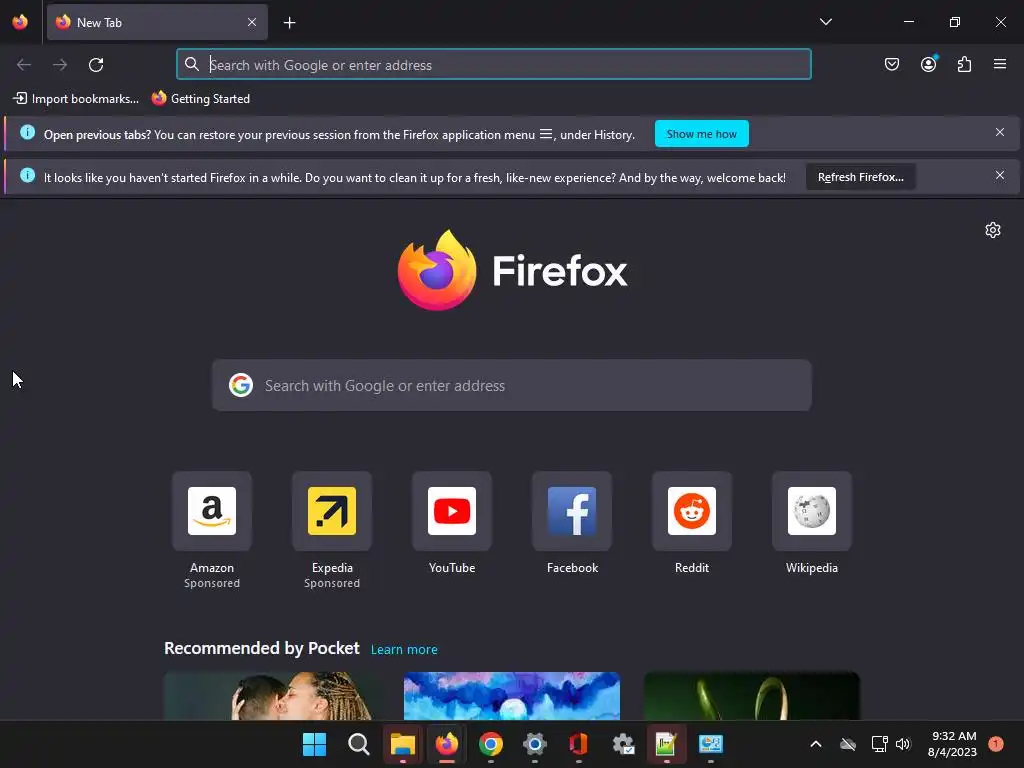Open the new tab personalize gear
The width and height of the screenshot is (1024, 768).
pyautogui.click(x=993, y=230)
